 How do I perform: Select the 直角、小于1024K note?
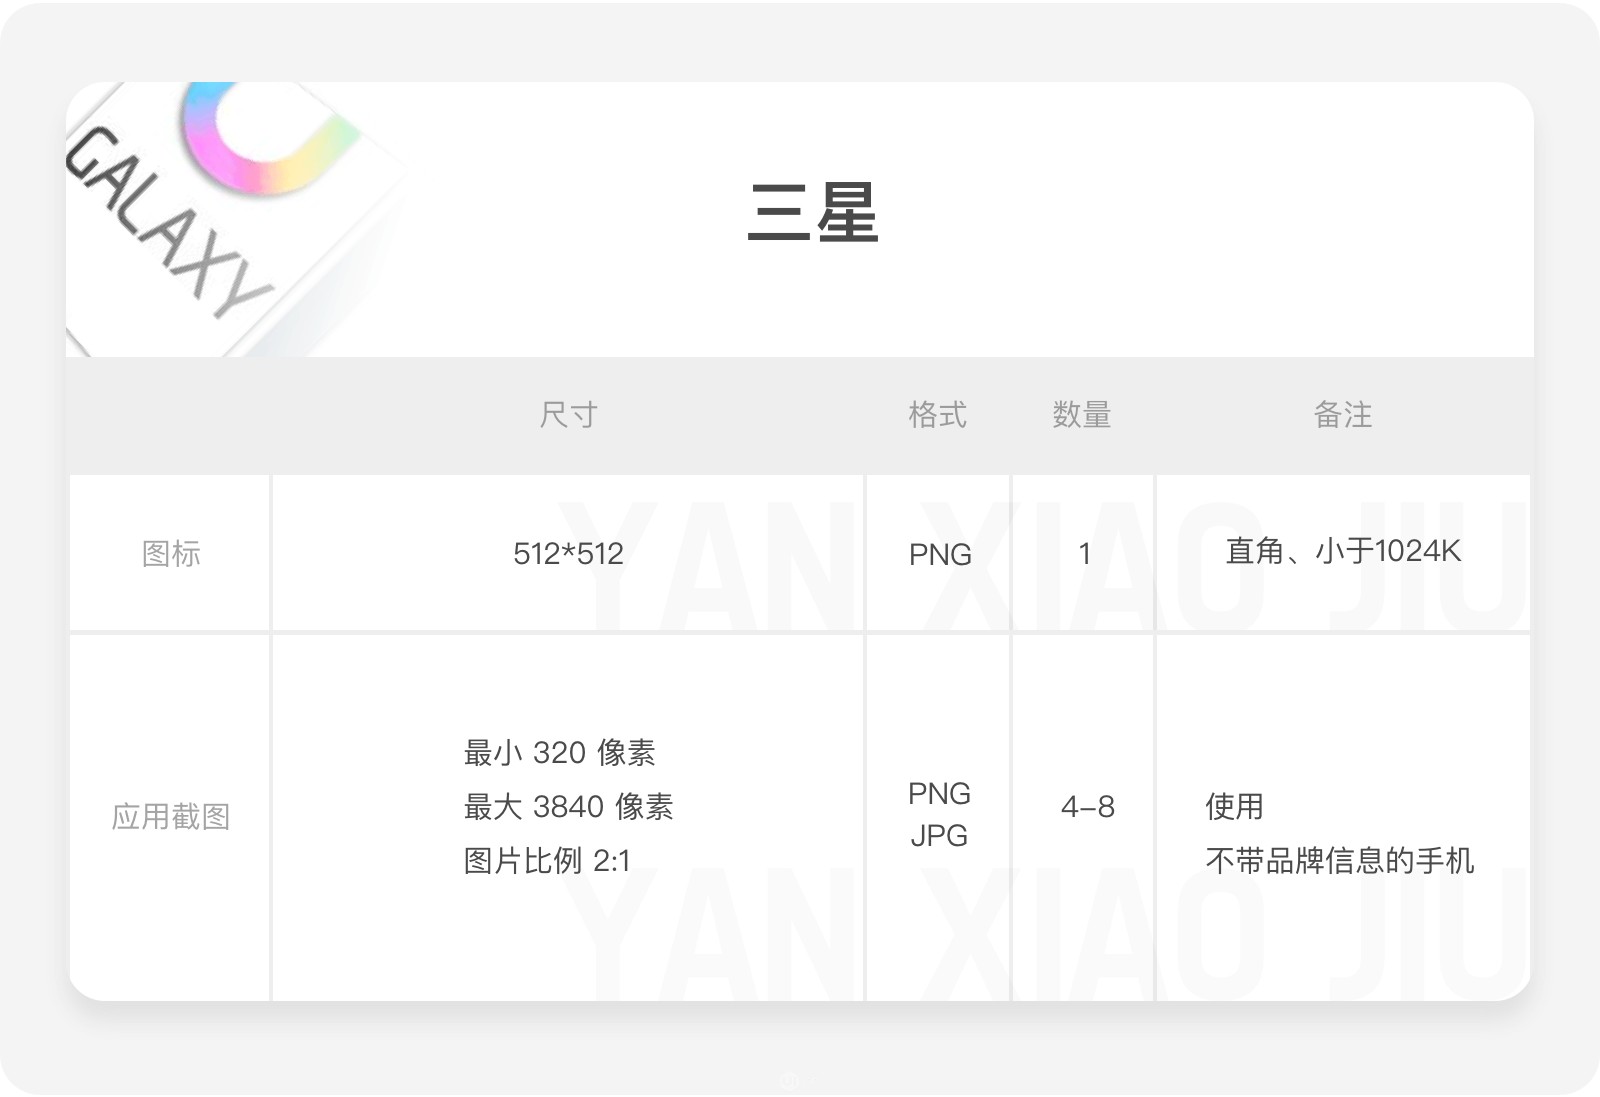pyautogui.click(x=1343, y=551)
